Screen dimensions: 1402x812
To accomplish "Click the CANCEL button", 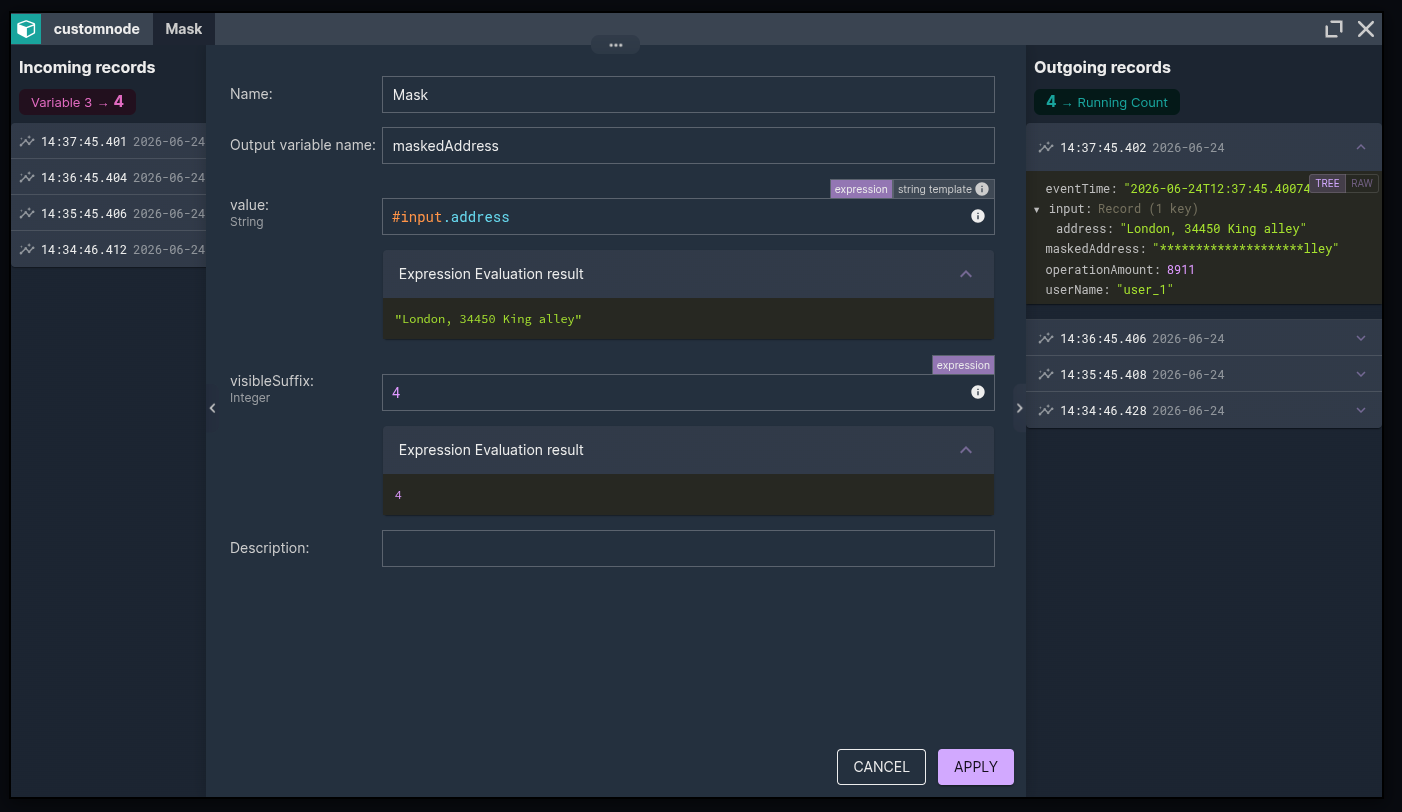I will (881, 767).
